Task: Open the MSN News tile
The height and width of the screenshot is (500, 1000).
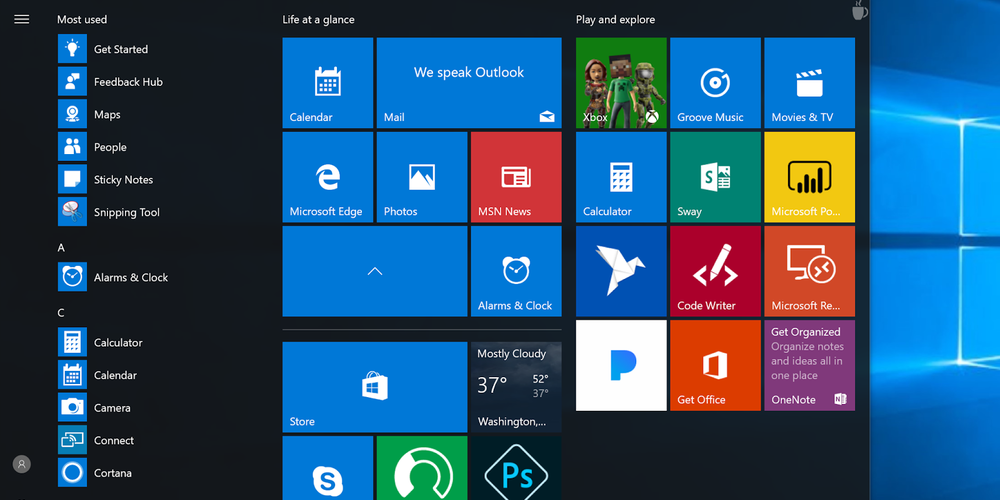Action: [516, 177]
